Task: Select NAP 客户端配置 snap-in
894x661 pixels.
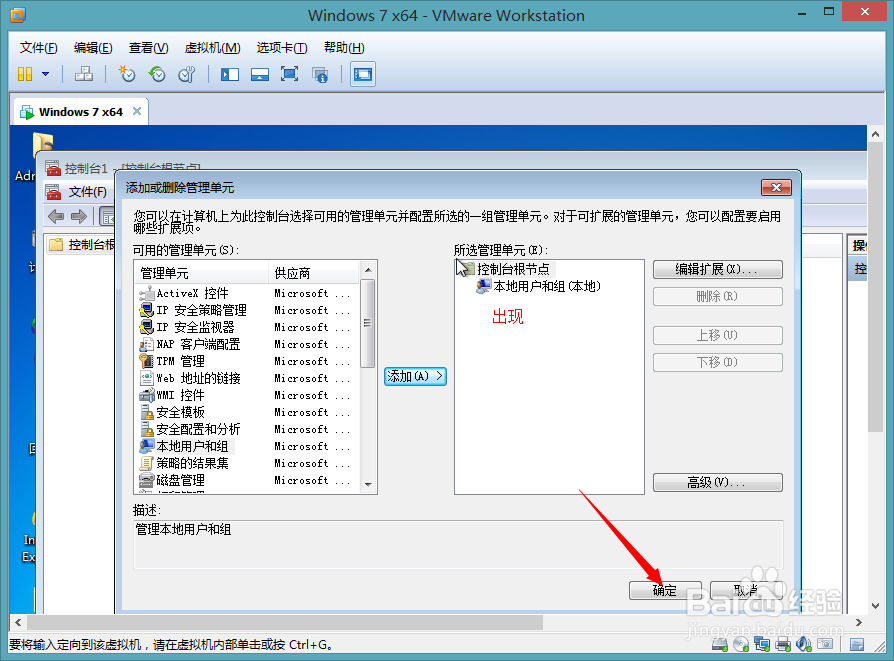Action: pos(247,344)
